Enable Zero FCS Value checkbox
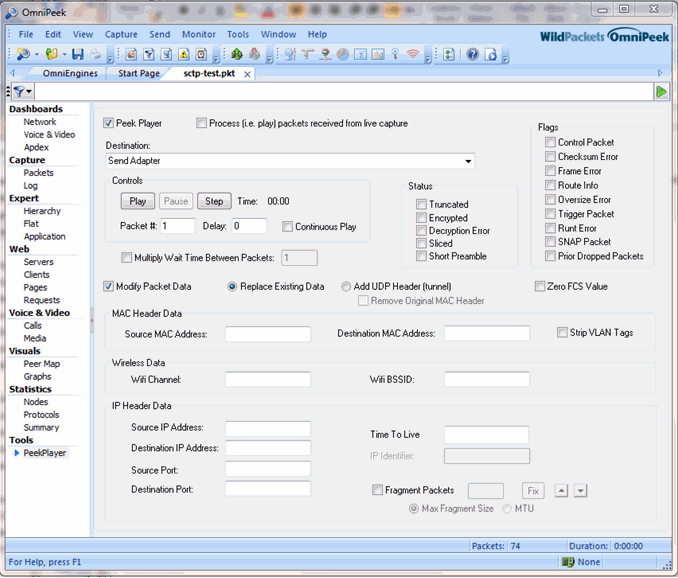Image resolution: width=678 pixels, height=578 pixels. tap(540, 286)
